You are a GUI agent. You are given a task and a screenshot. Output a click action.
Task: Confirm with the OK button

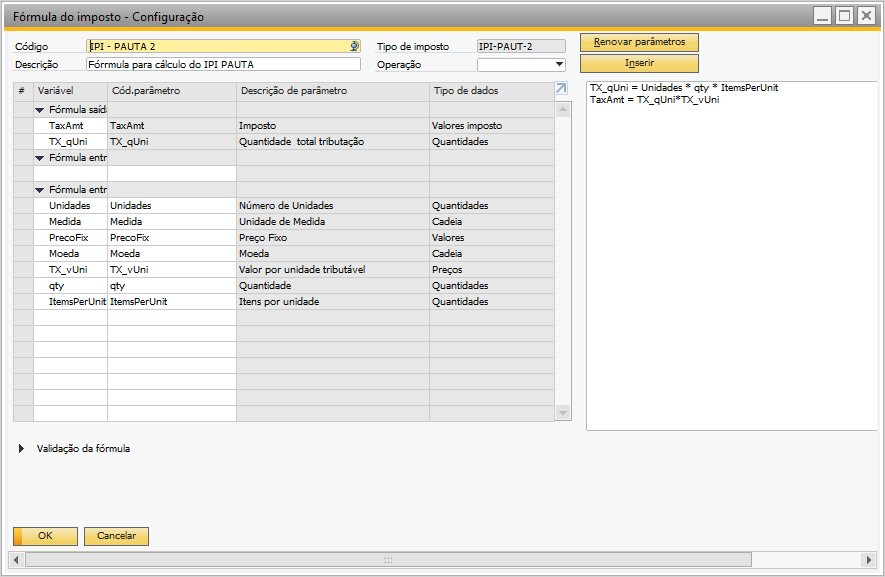pyautogui.click(x=45, y=536)
